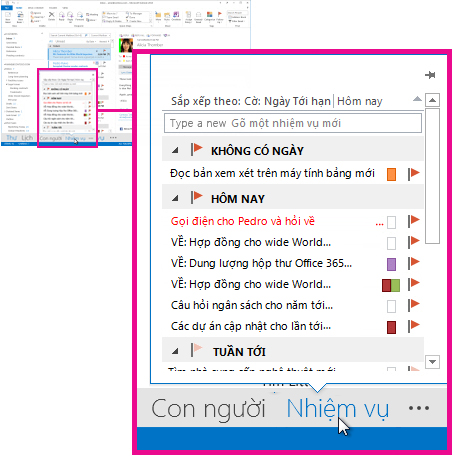The width and height of the screenshot is (452, 457).
Task: Pin the tasks peek using the pushpin icon
Action: pyautogui.click(x=430, y=75)
